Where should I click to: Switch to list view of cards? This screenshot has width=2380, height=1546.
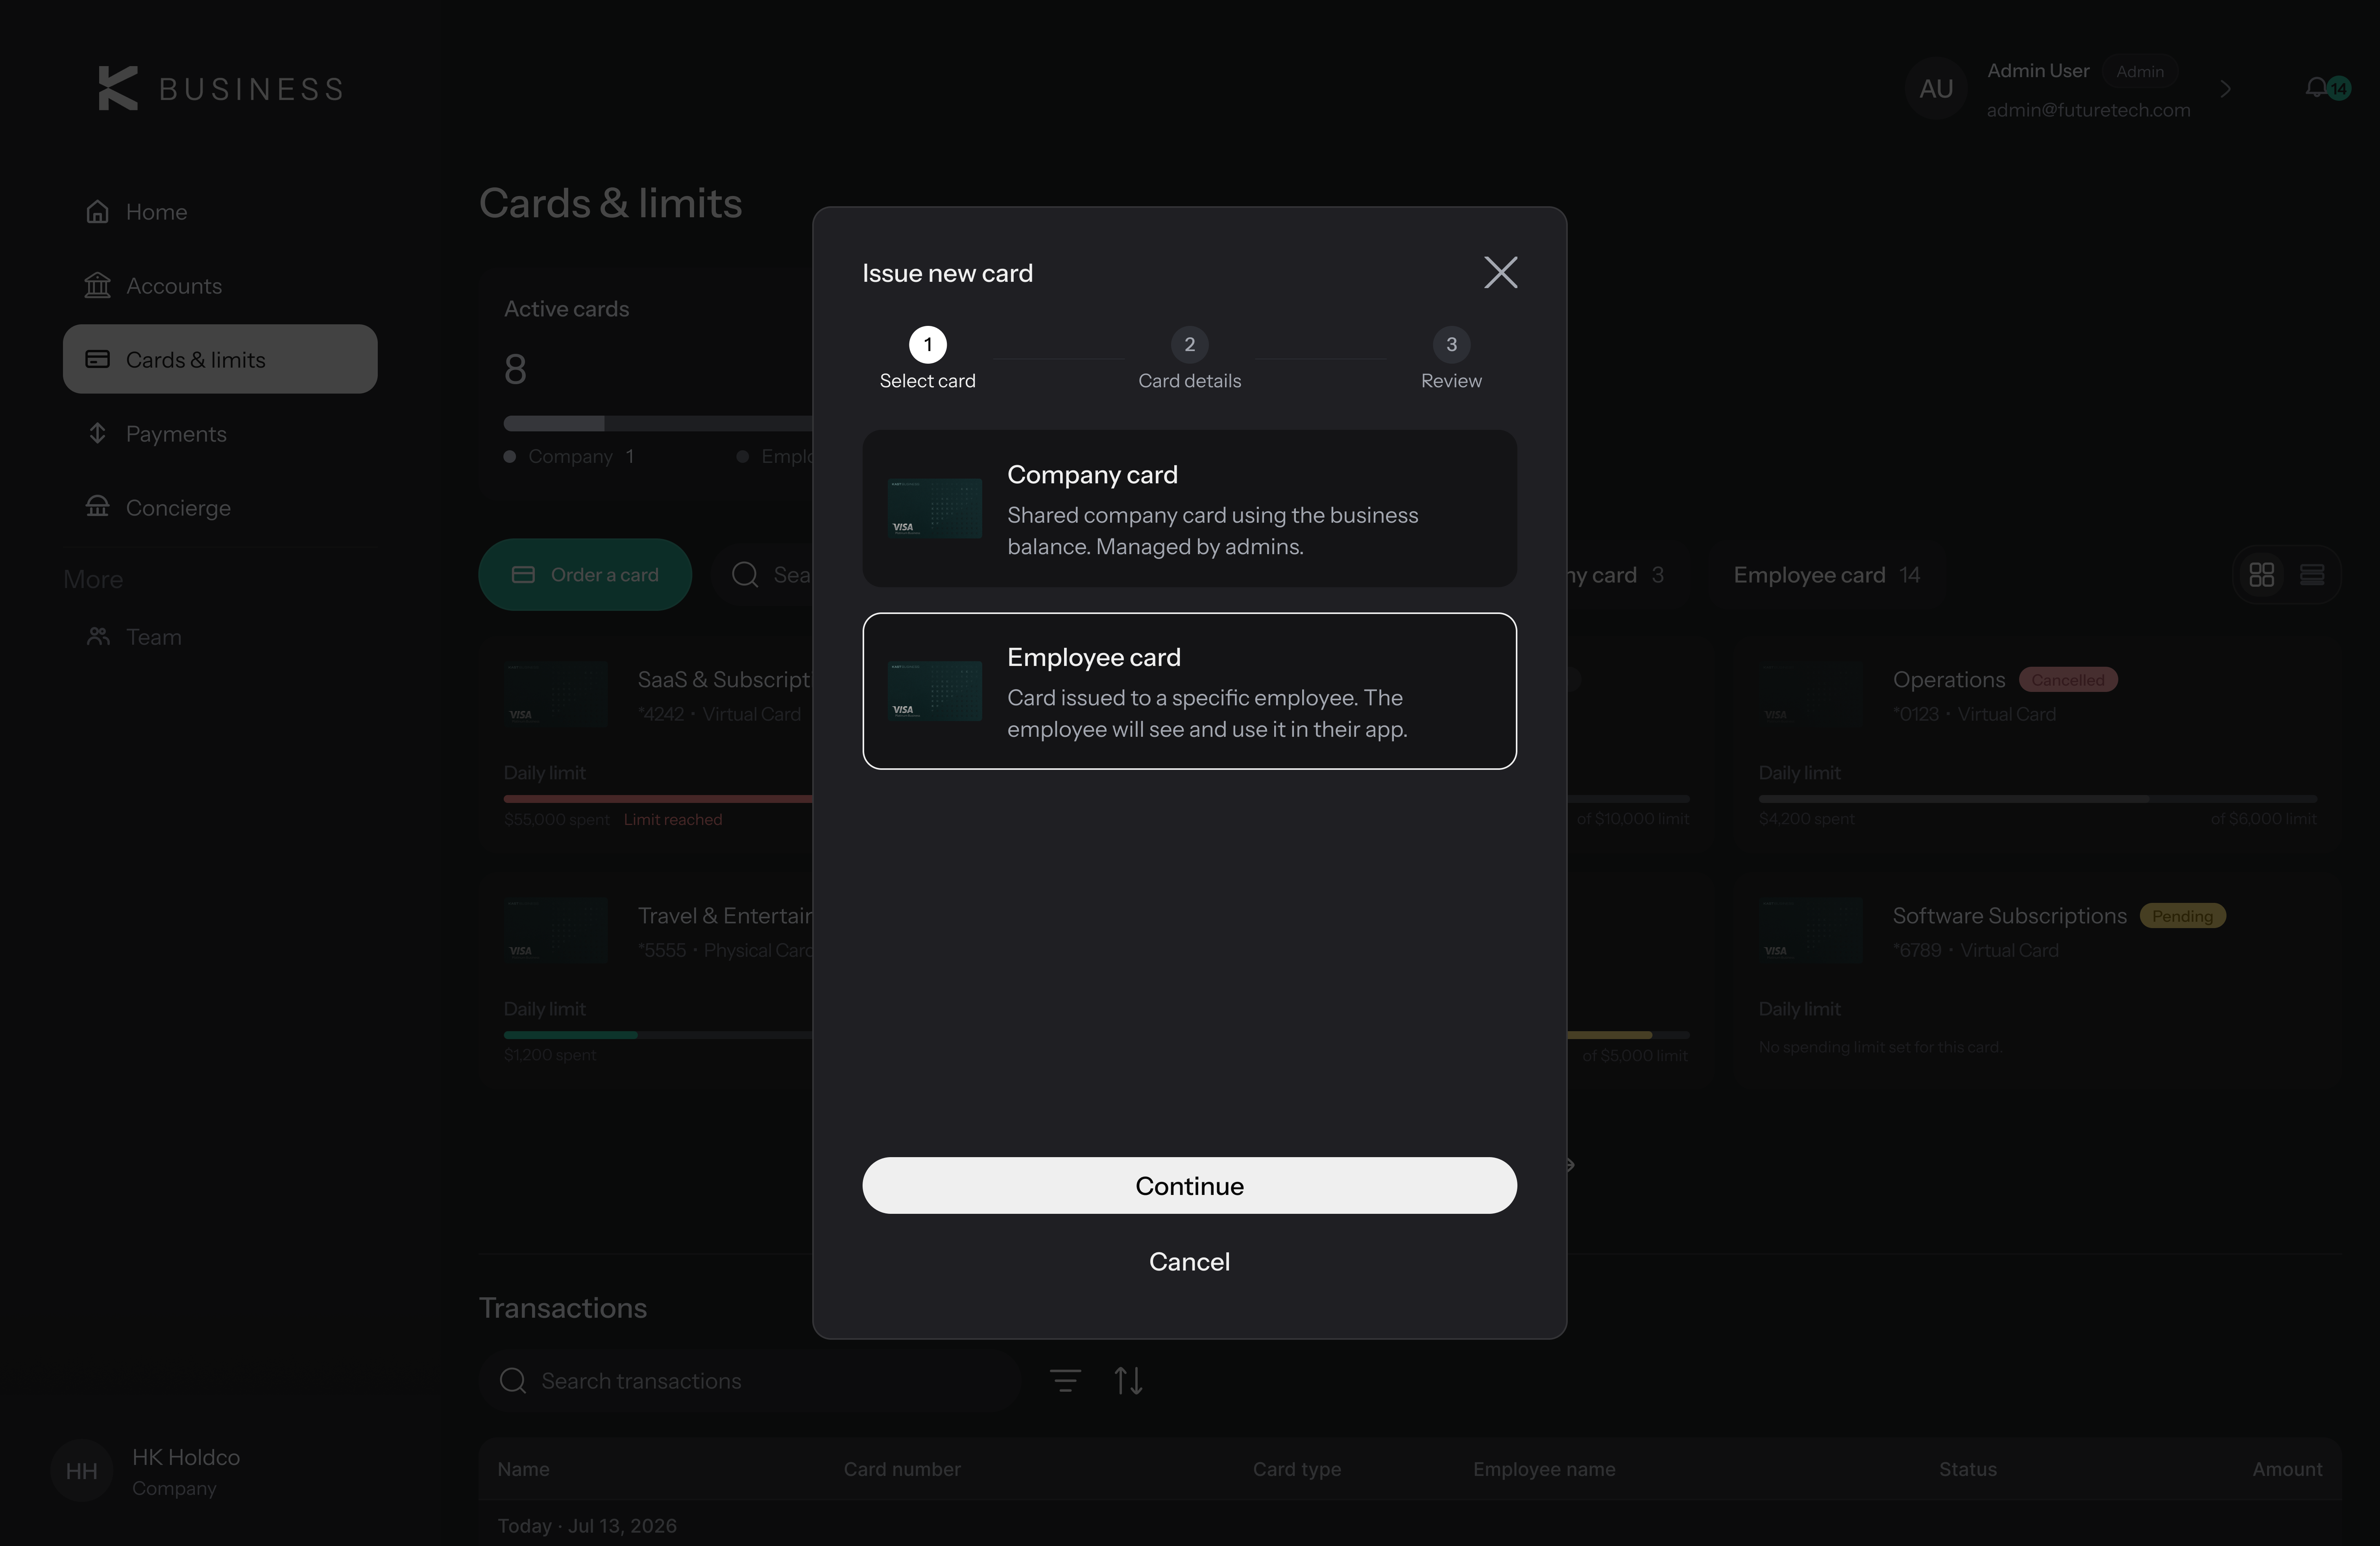[x=2312, y=575]
